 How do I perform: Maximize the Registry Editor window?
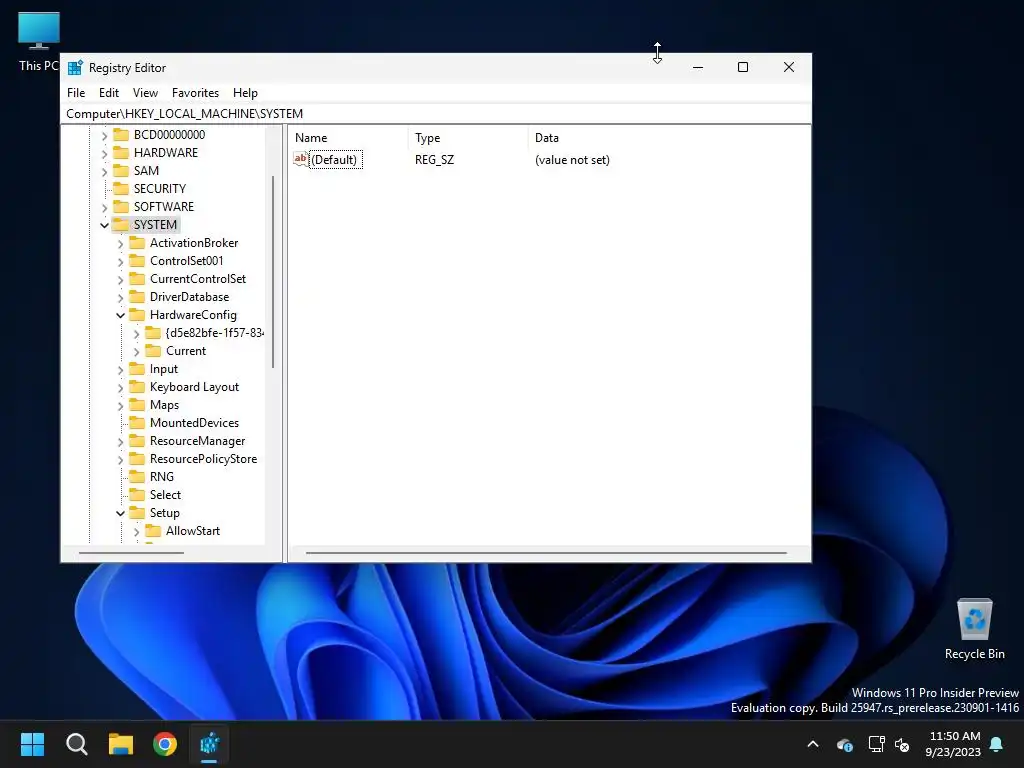click(x=743, y=67)
